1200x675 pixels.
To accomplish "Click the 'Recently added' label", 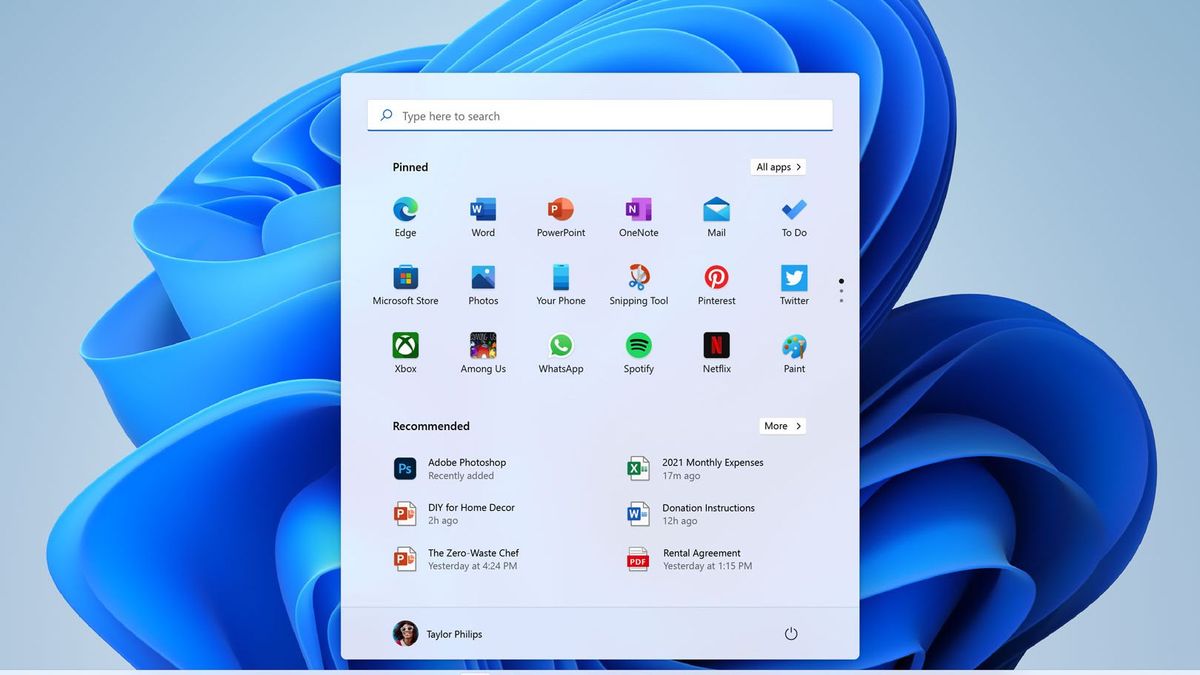I will pyautogui.click(x=461, y=476).
